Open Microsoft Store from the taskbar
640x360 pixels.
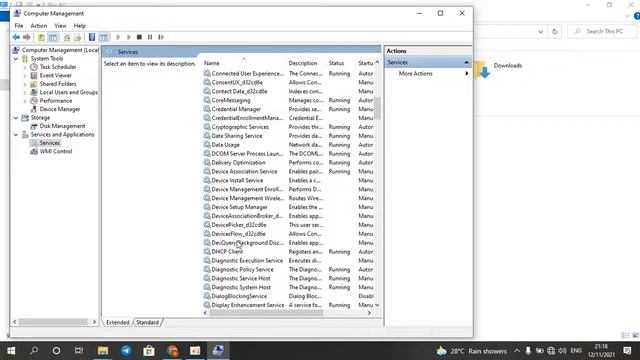(x=149, y=351)
